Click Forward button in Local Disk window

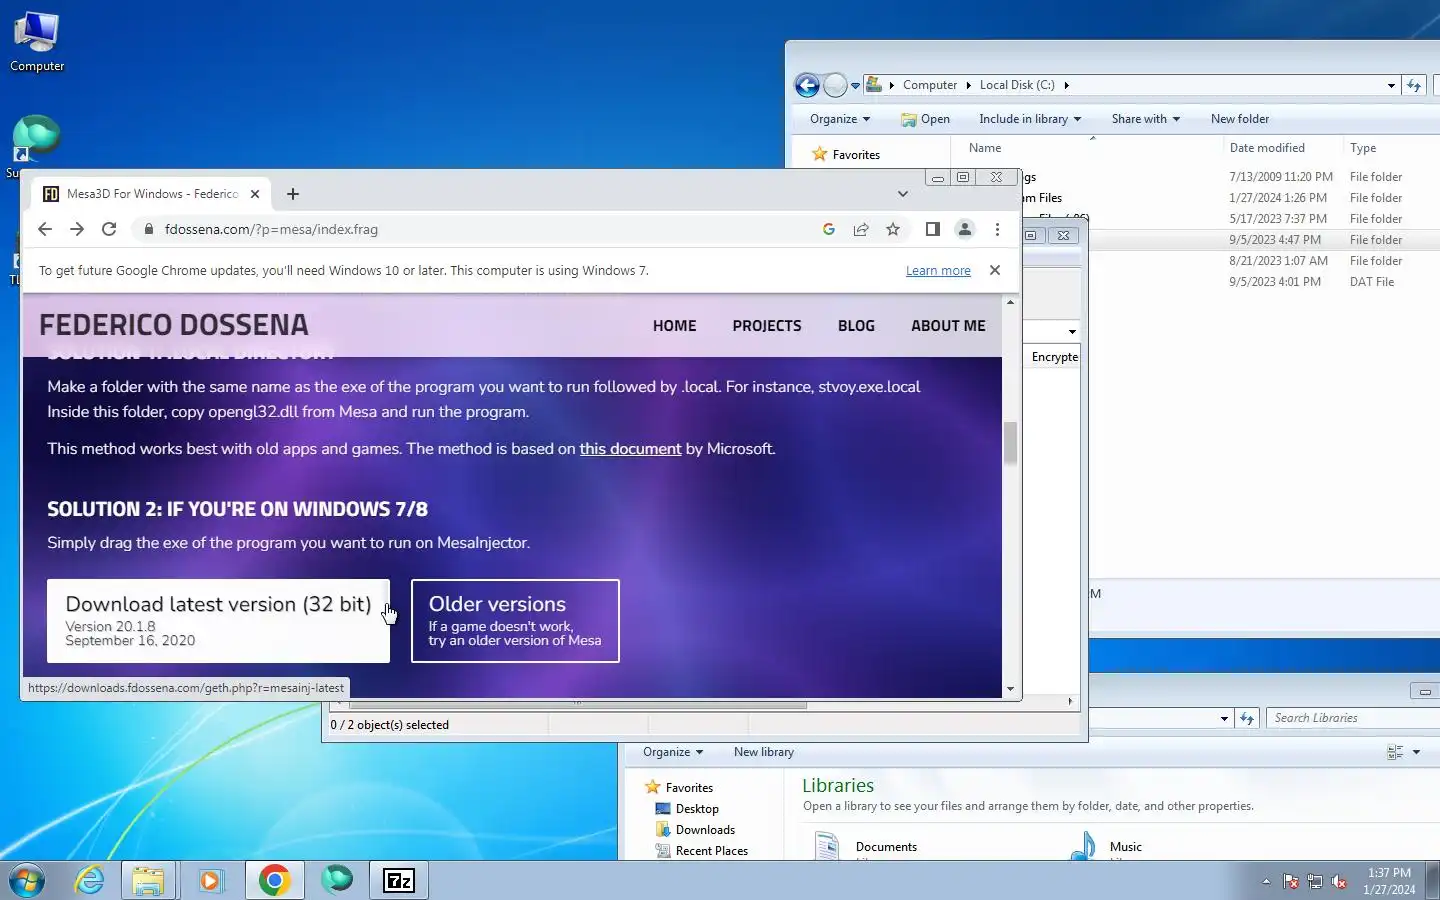pyautogui.click(x=835, y=85)
